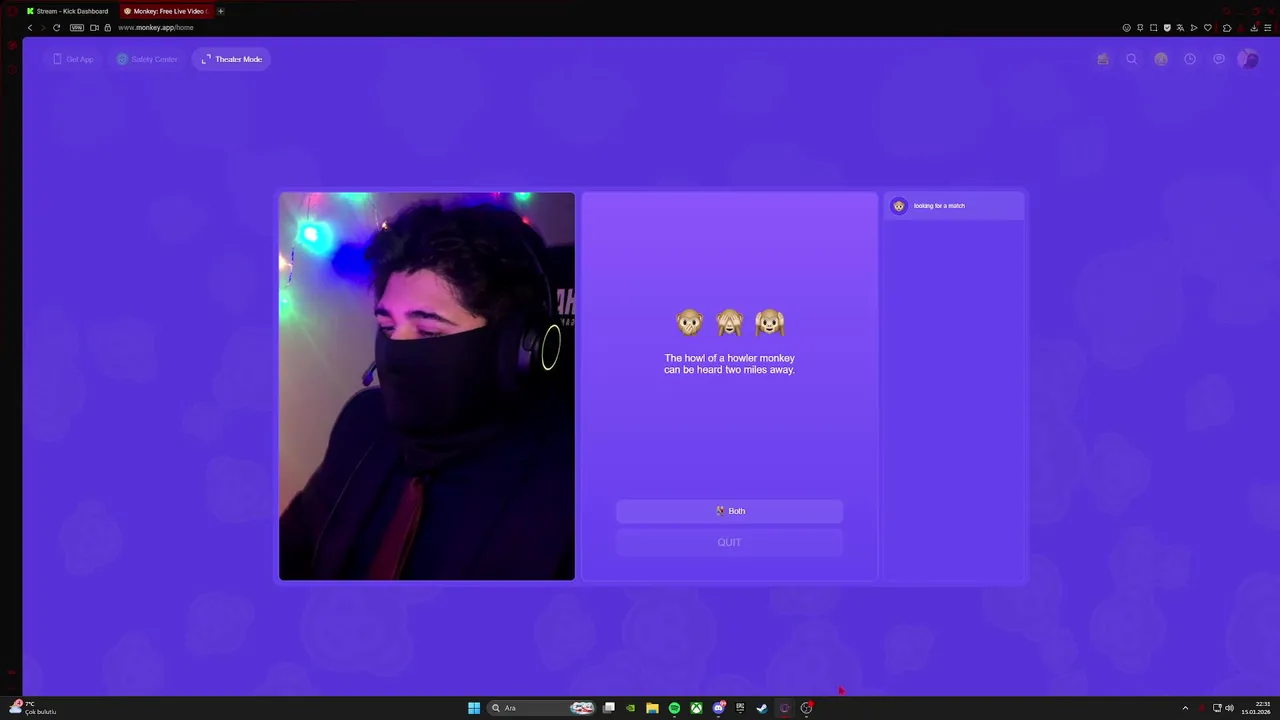Screen dimensions: 1280x720
Task: Open the ad blocker shield icon
Action: point(1167,27)
